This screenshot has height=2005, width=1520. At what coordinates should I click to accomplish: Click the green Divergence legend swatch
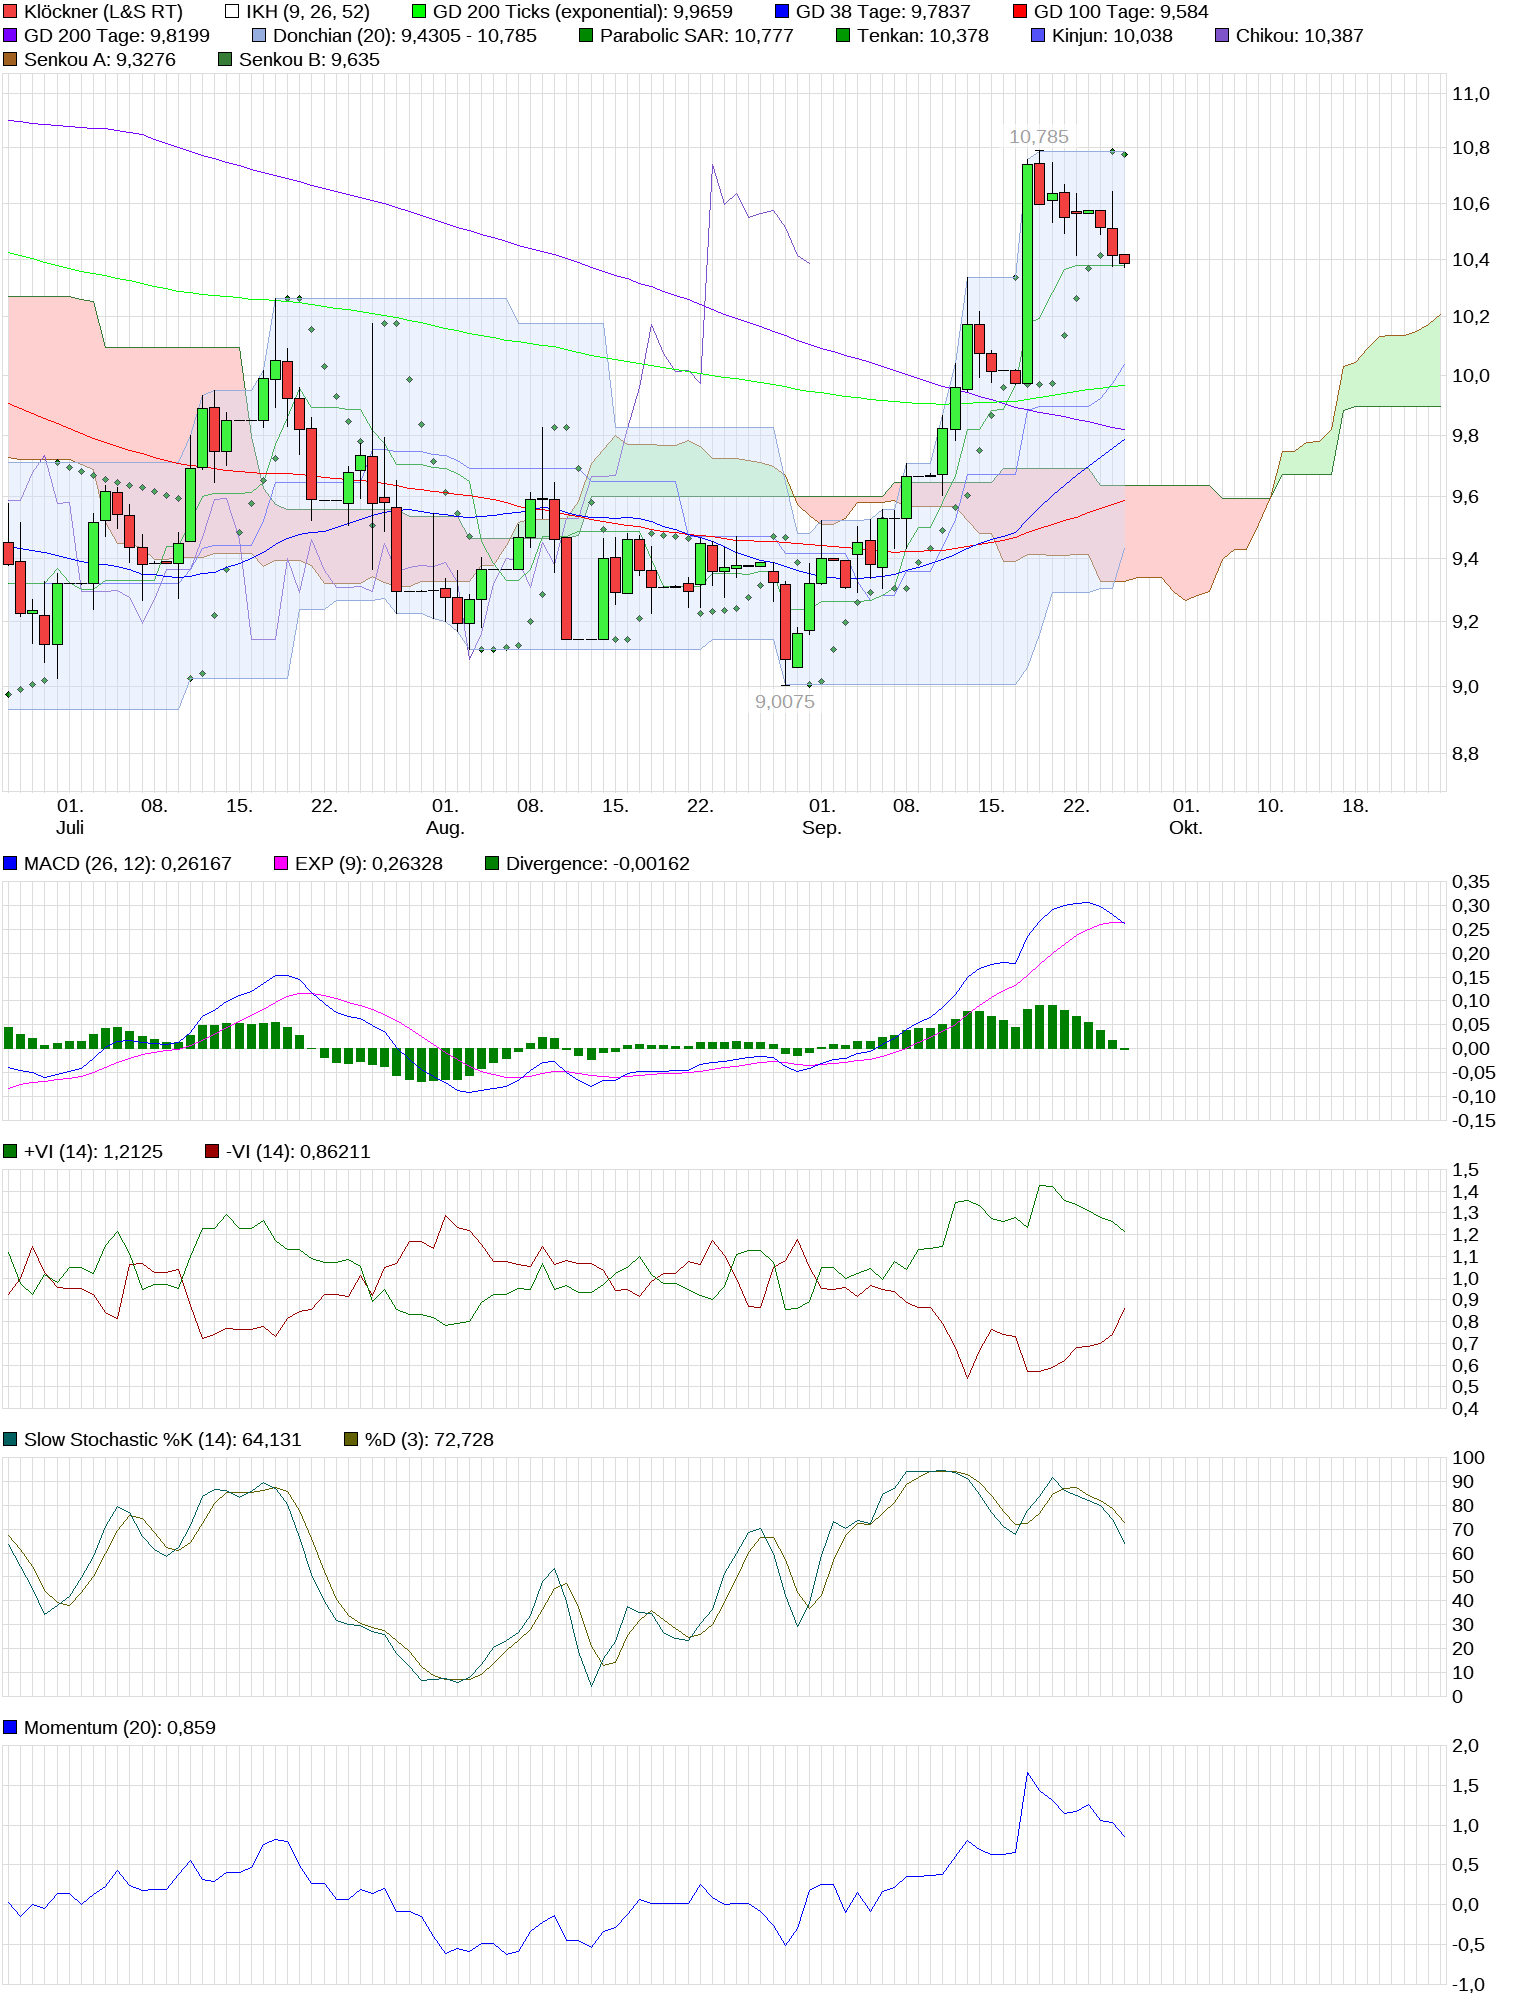click(x=492, y=864)
